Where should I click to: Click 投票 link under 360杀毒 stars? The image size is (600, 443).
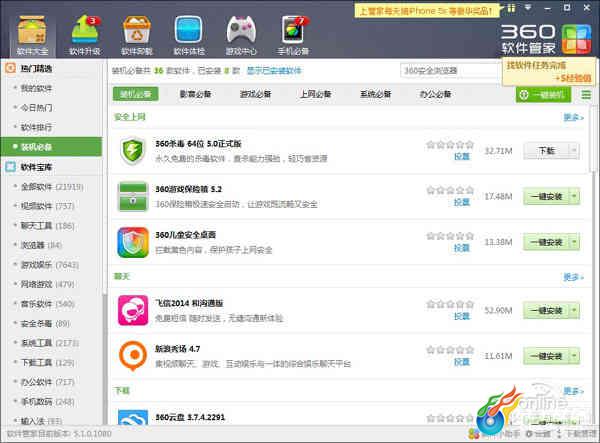(462, 156)
